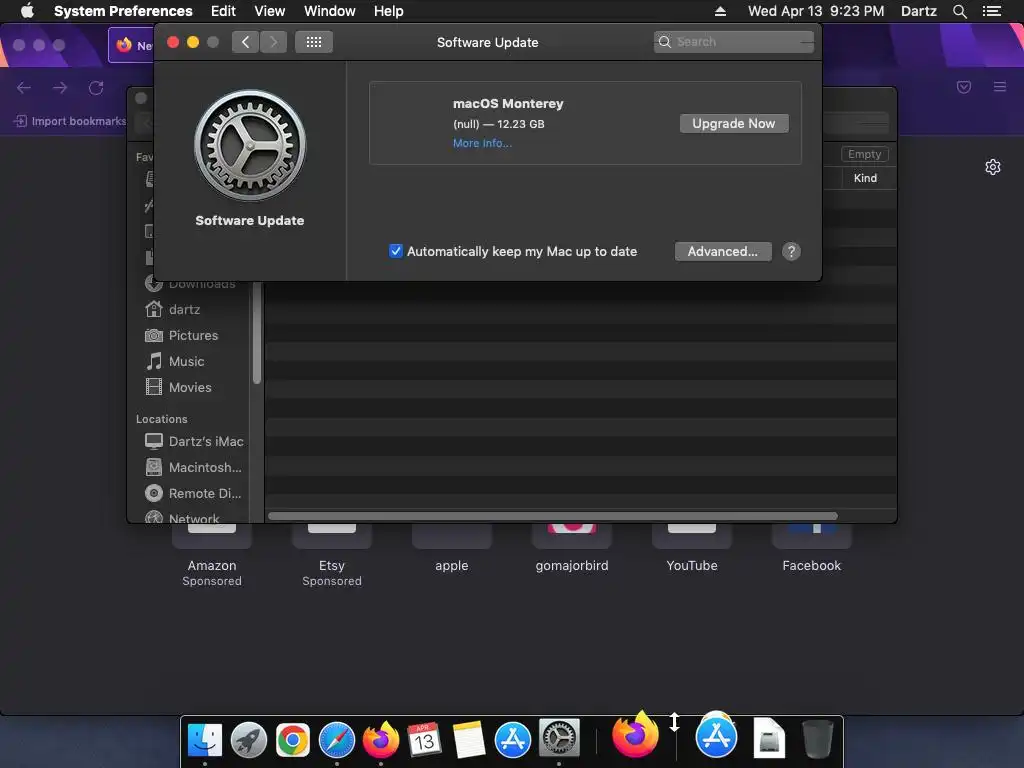This screenshot has width=1024, height=768.
Task: Sort by Kind column in Finder
Action: 865,178
